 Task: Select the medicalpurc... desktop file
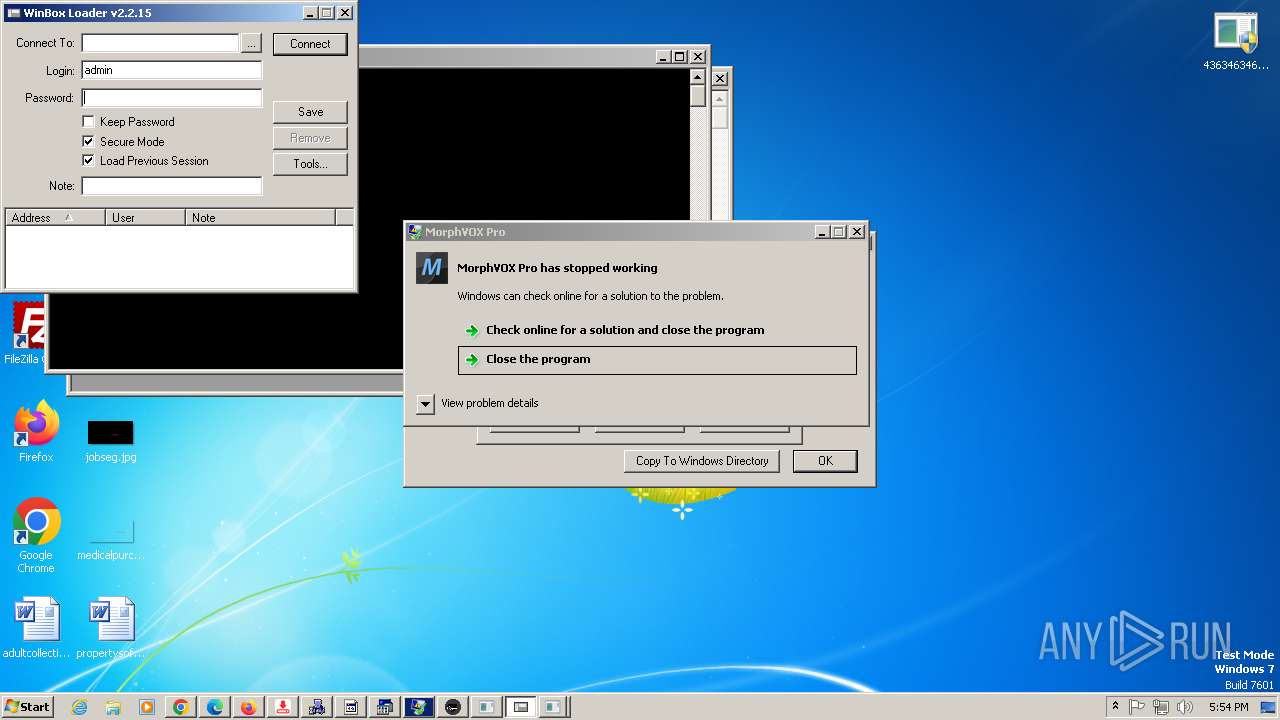point(111,540)
